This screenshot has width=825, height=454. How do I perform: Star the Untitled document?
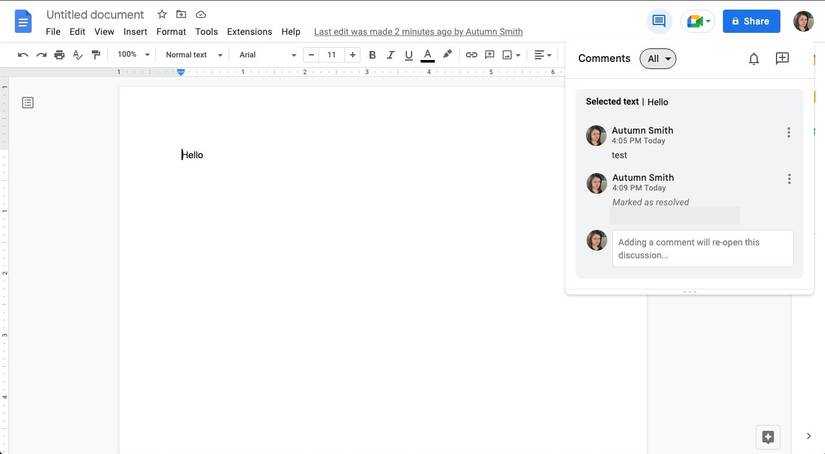(x=162, y=15)
